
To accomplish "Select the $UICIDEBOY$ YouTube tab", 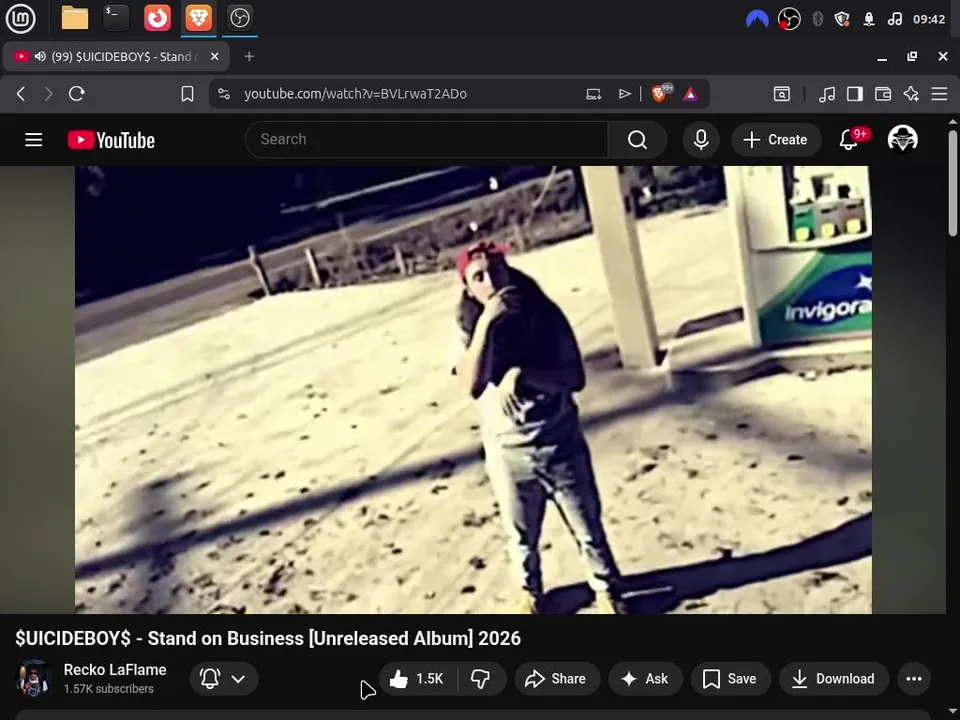I will point(116,57).
